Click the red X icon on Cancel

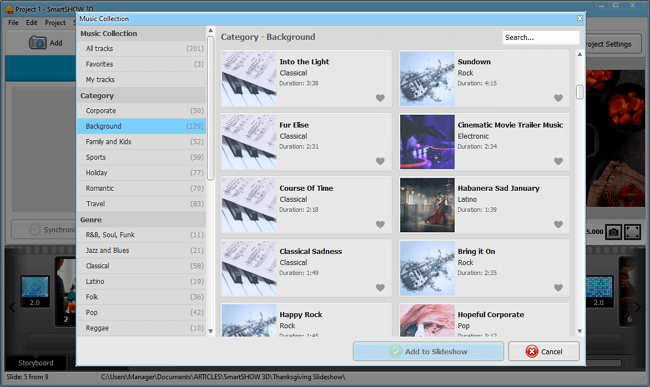[532, 351]
